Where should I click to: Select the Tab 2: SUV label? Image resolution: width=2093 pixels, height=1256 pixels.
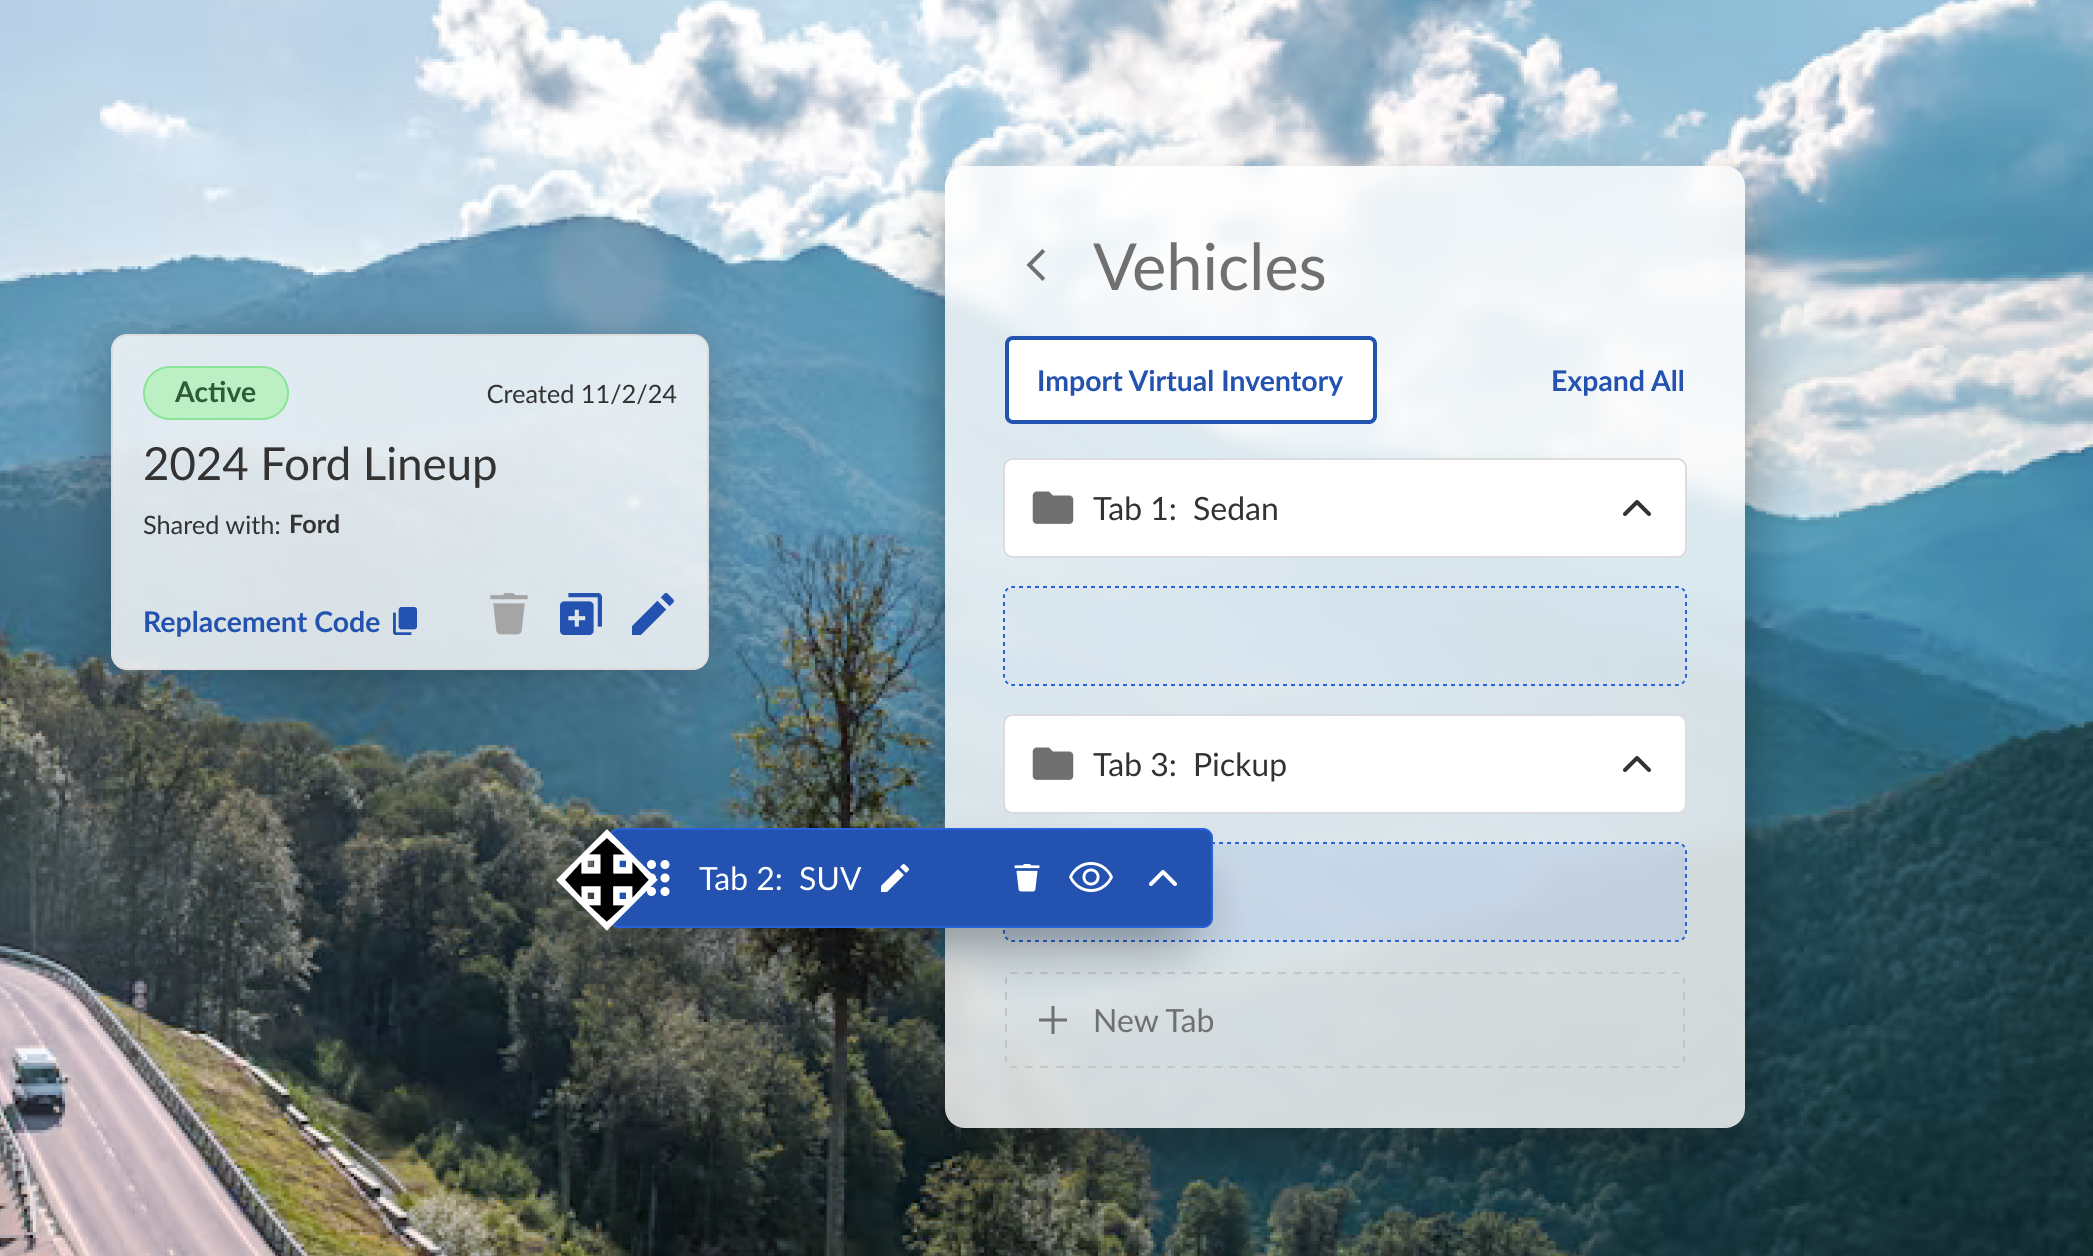[x=780, y=878]
